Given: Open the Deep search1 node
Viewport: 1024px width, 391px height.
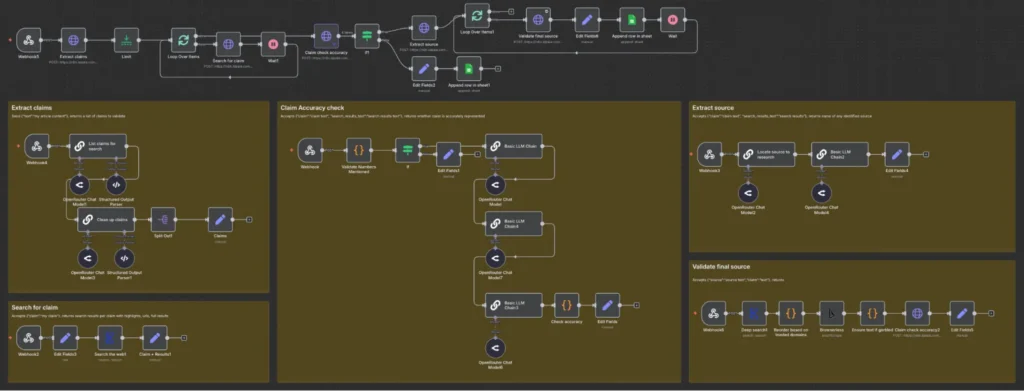Looking at the screenshot, I should [x=754, y=313].
